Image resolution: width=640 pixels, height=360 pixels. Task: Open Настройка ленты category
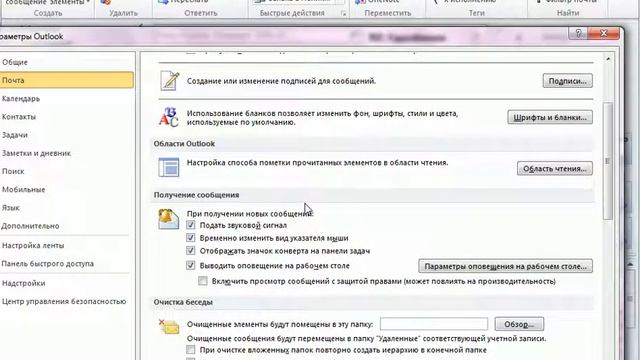[x=67, y=245]
